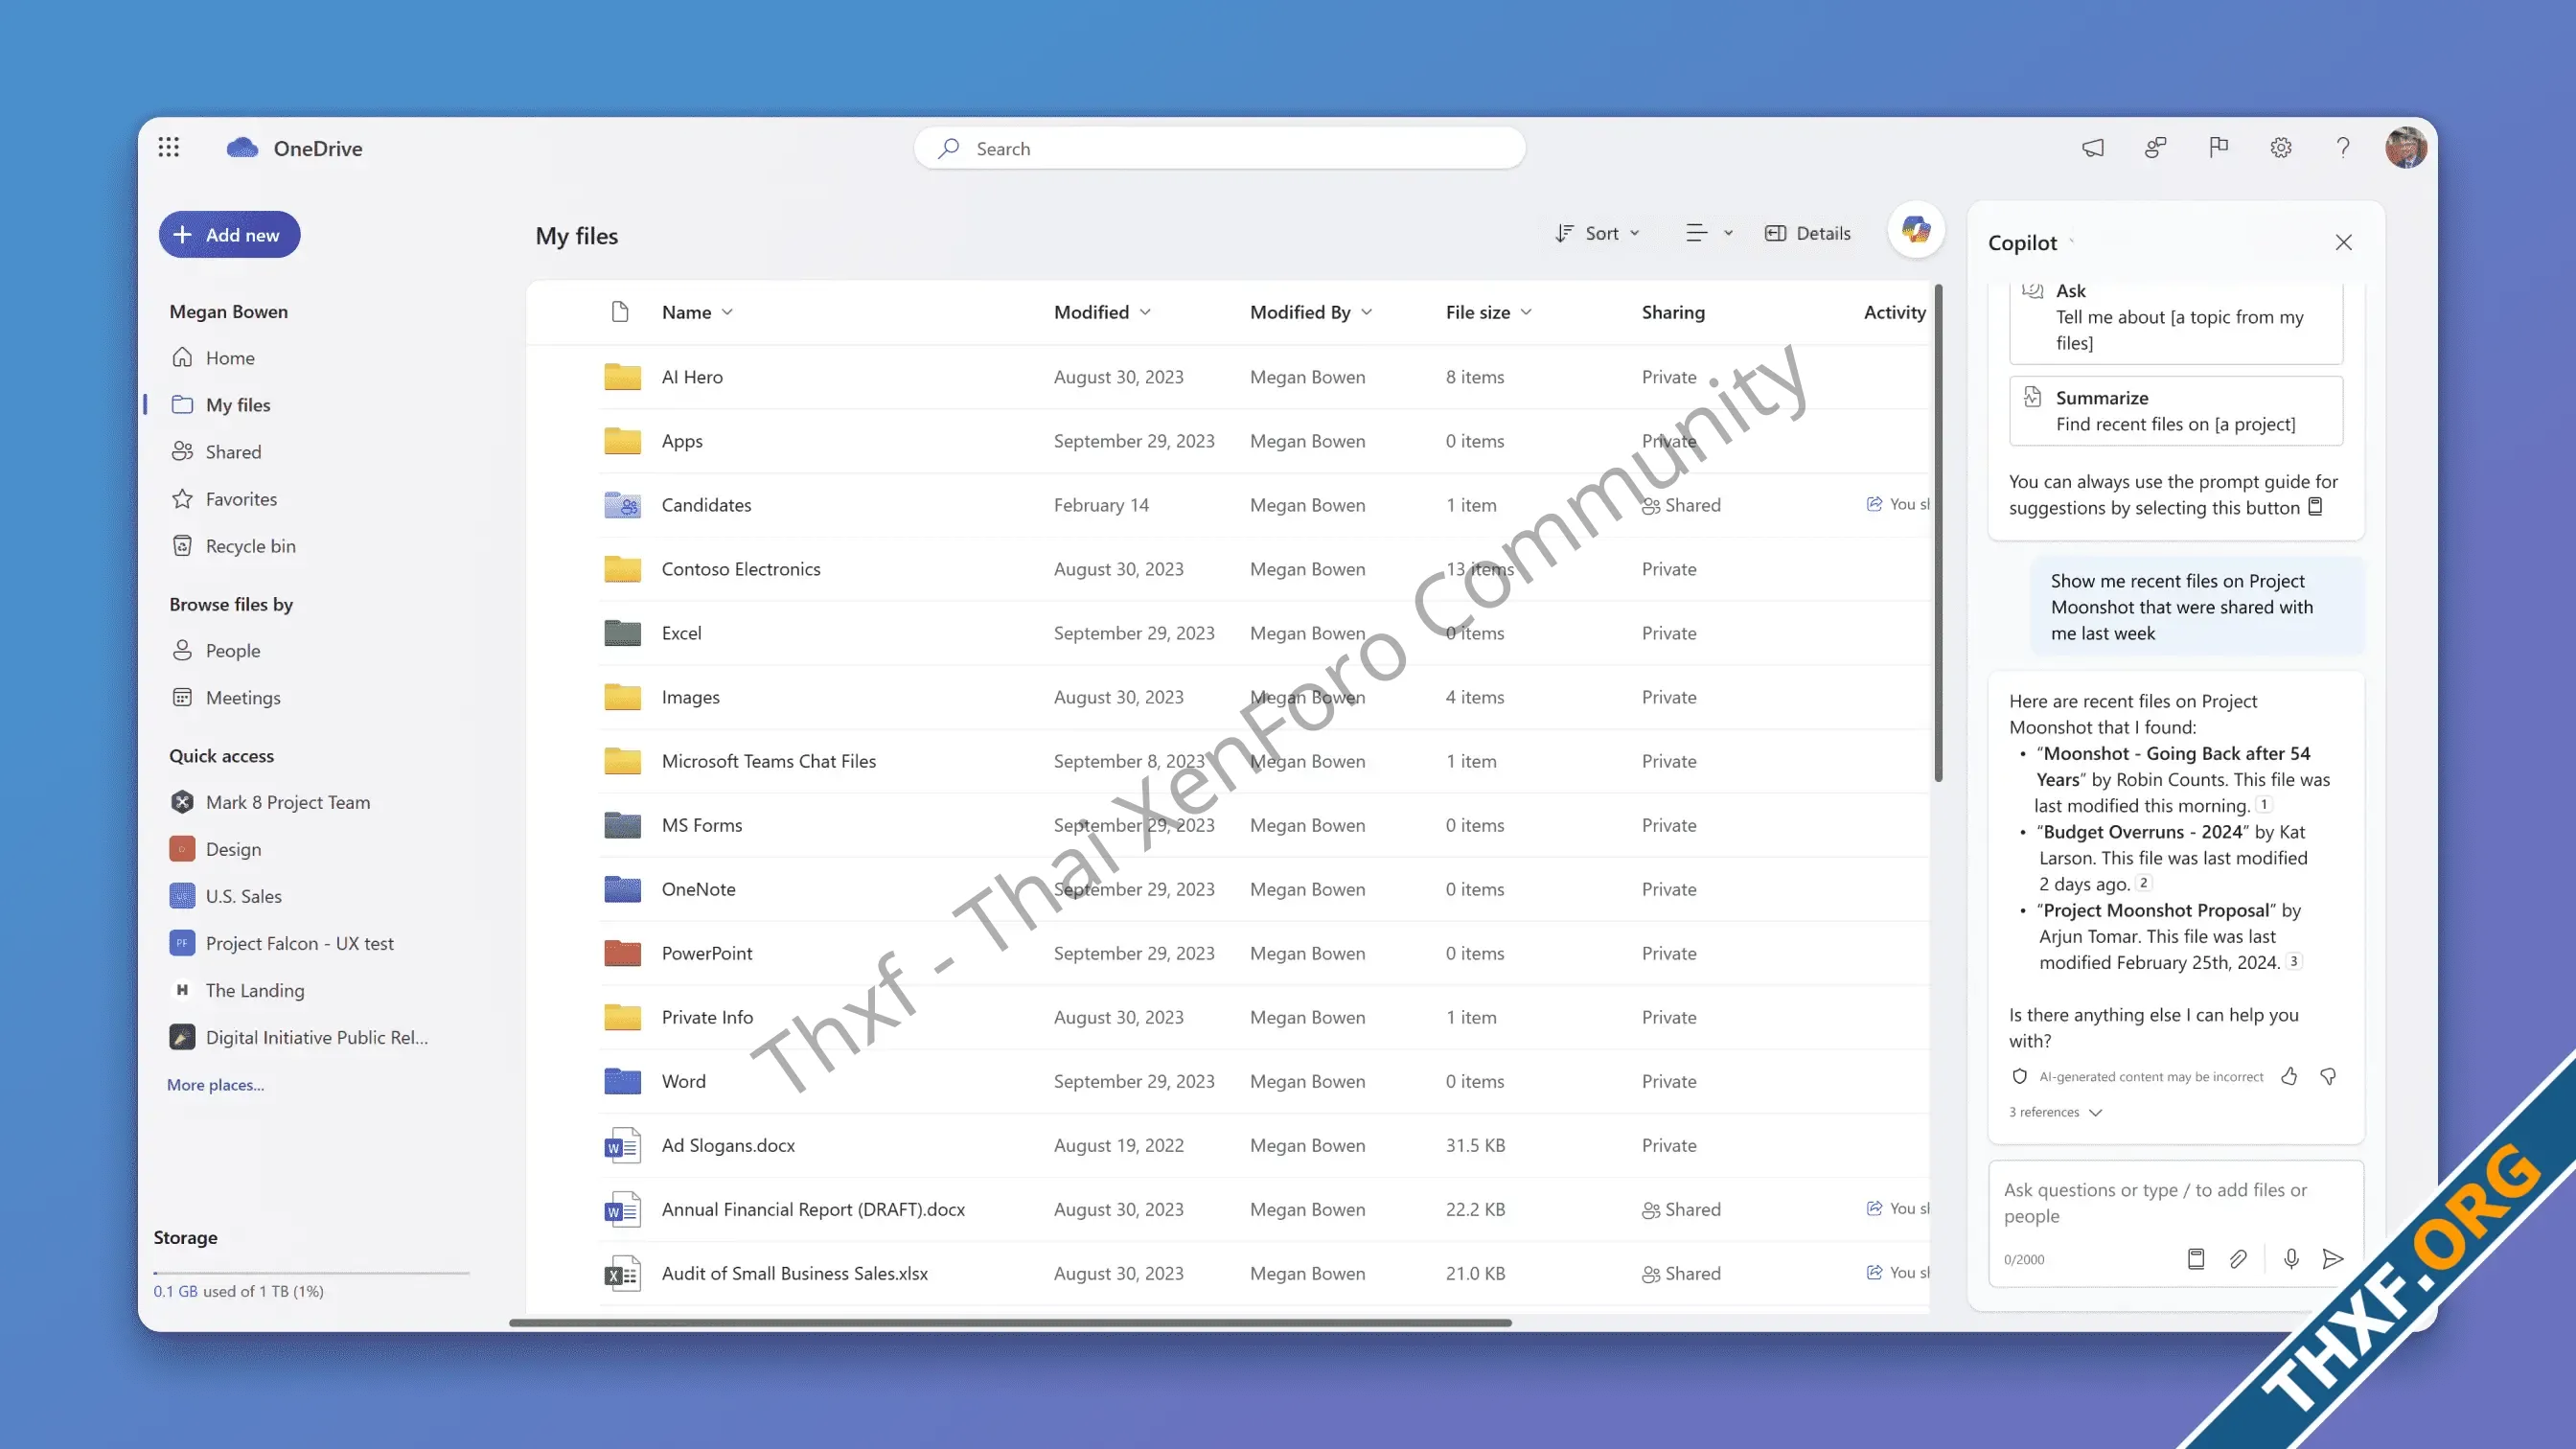Expand the 3 references list
The height and width of the screenshot is (1449, 2576).
point(2056,1112)
